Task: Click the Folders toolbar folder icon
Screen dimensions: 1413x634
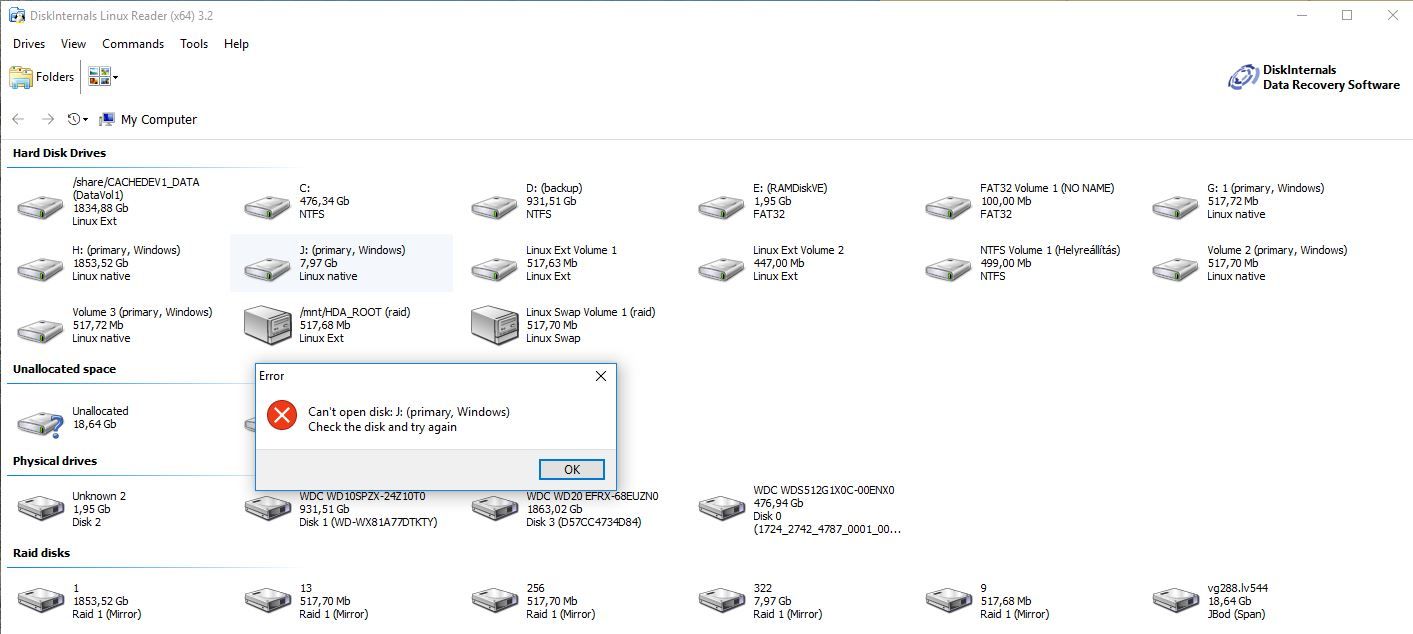Action: tap(21, 77)
